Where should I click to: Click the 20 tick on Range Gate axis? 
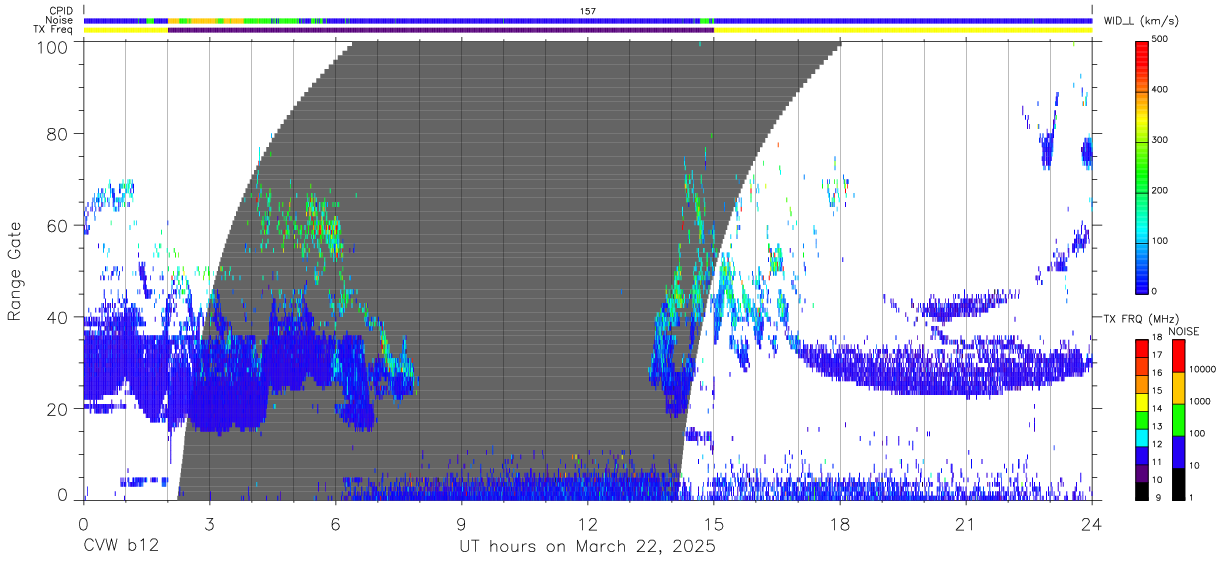click(x=58, y=409)
